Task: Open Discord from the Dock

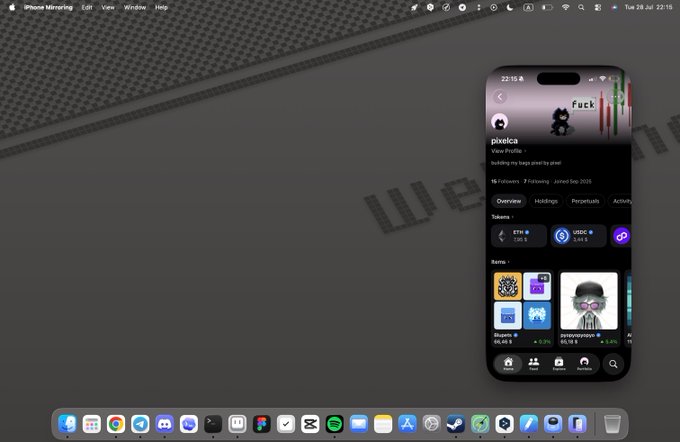Action: point(165,424)
